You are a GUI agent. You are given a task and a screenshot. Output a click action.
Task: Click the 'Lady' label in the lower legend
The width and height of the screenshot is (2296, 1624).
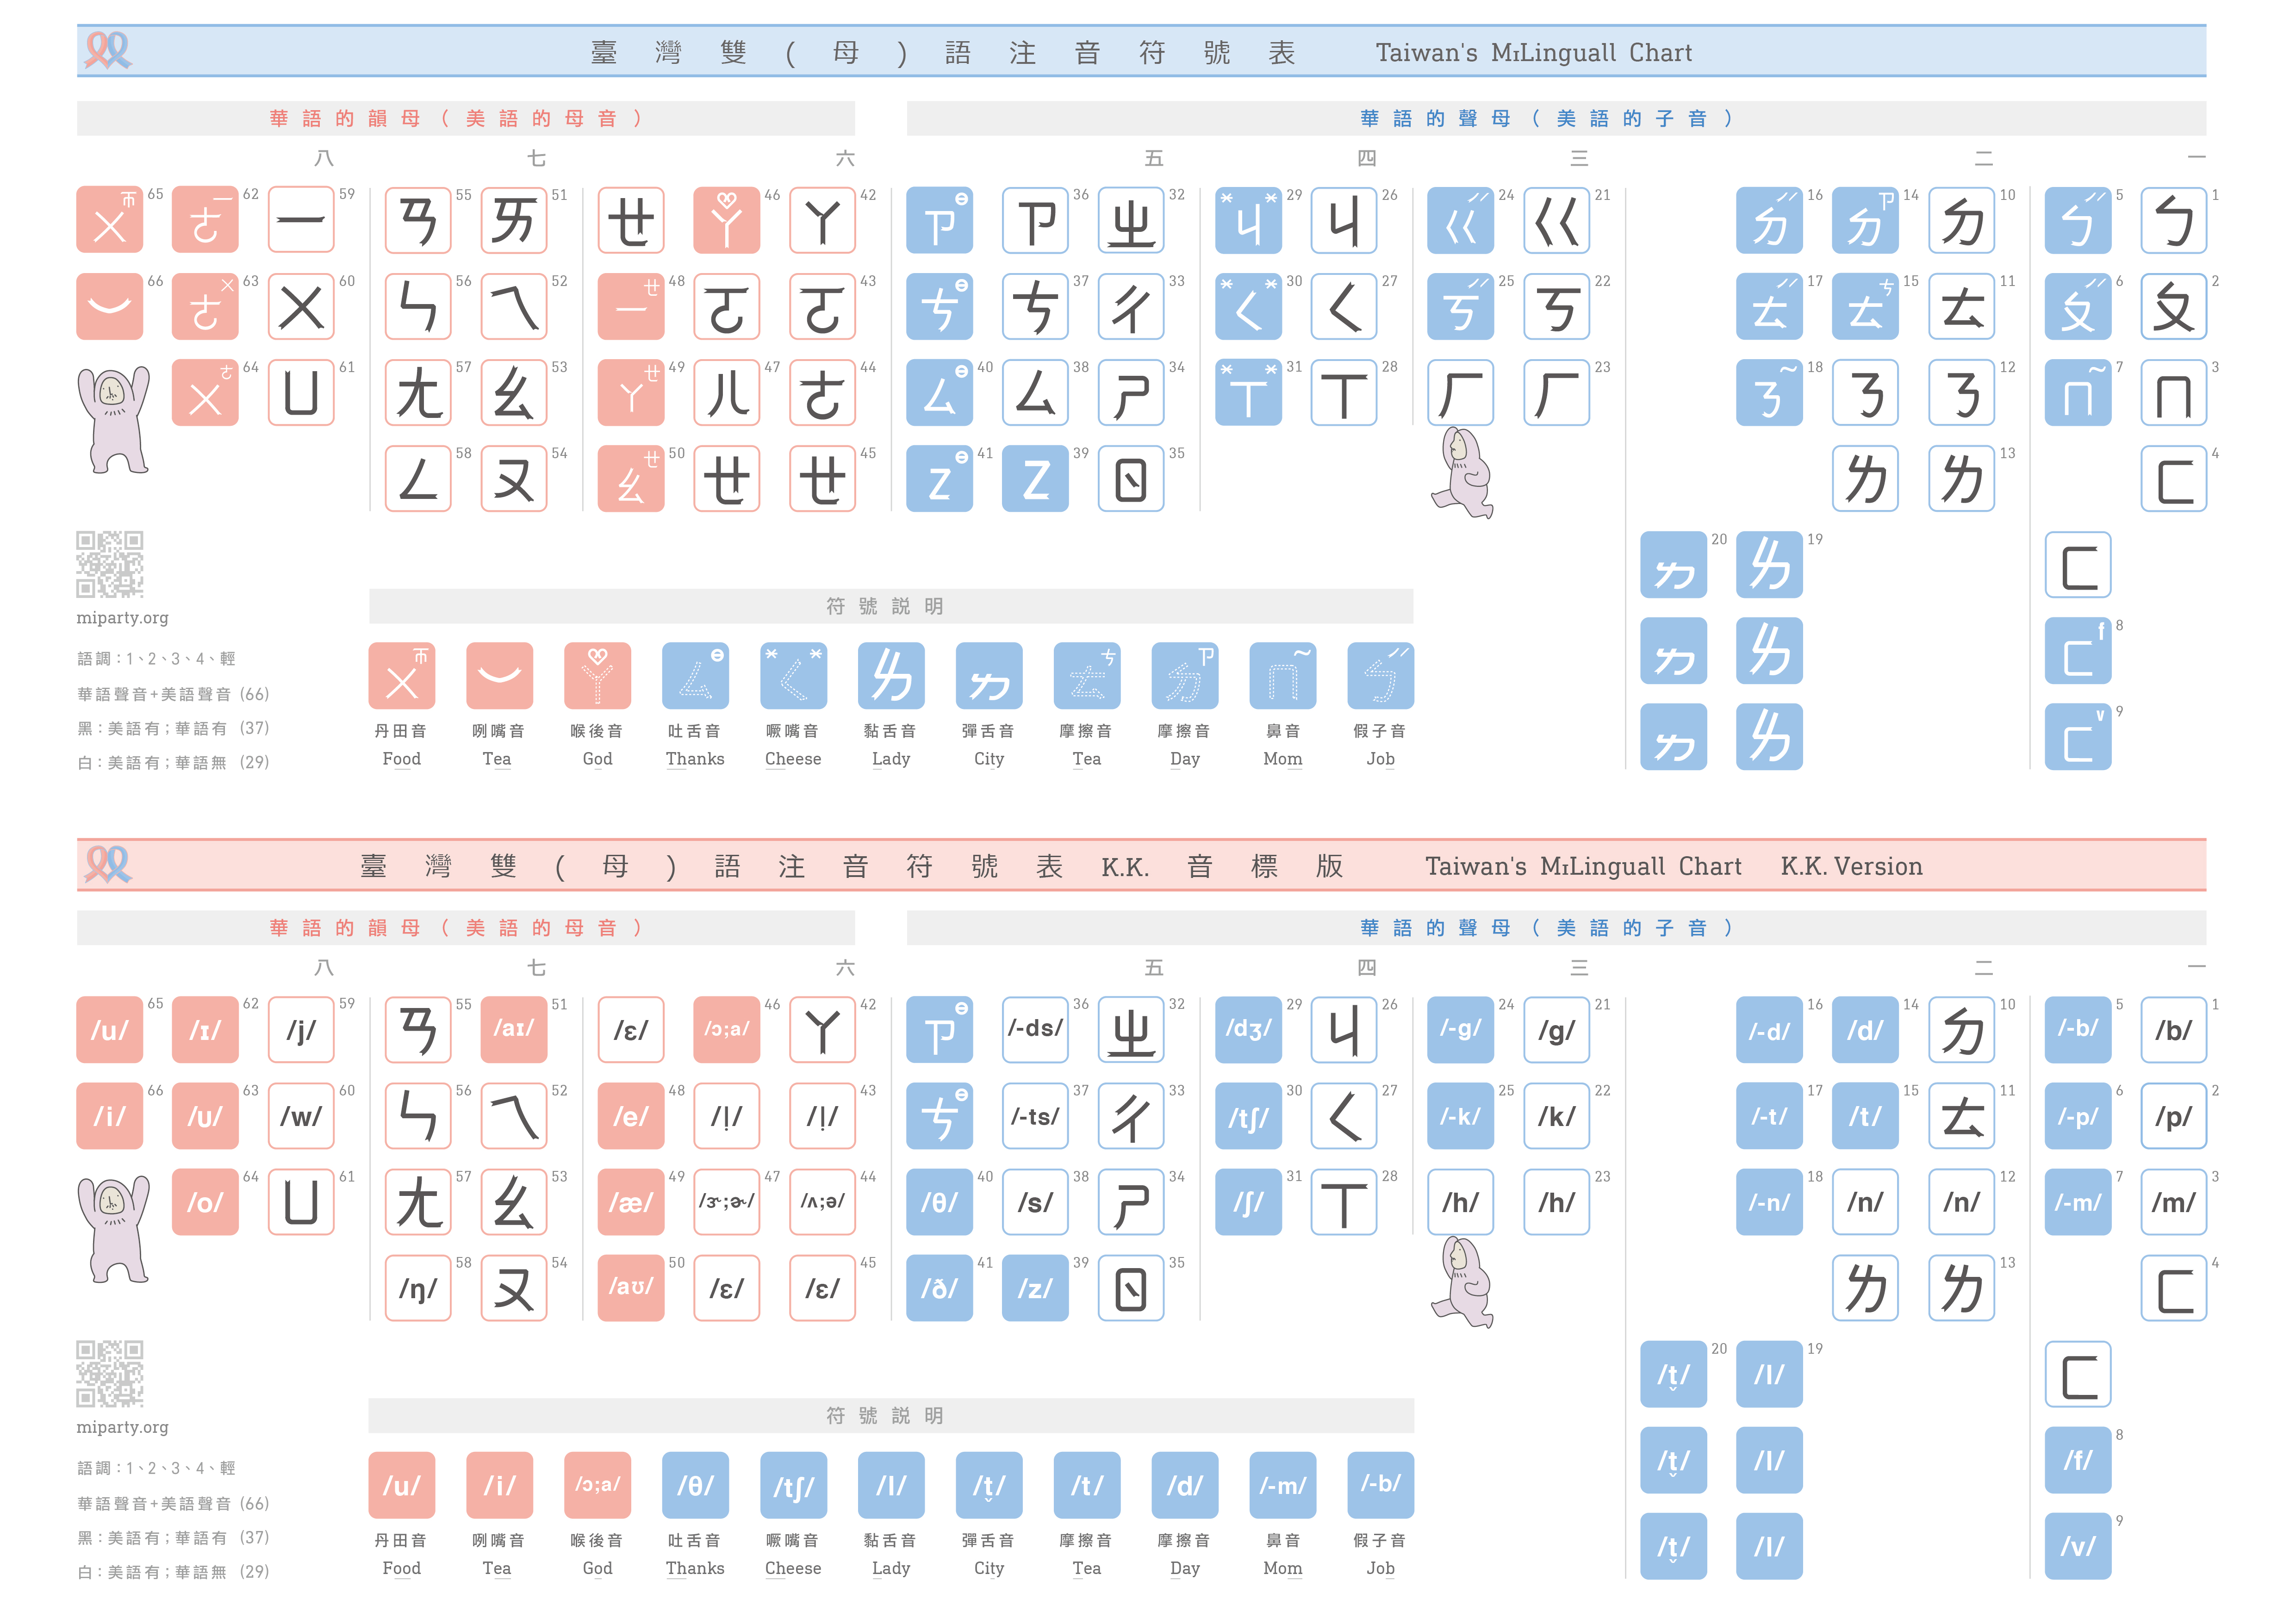[x=891, y=1569]
